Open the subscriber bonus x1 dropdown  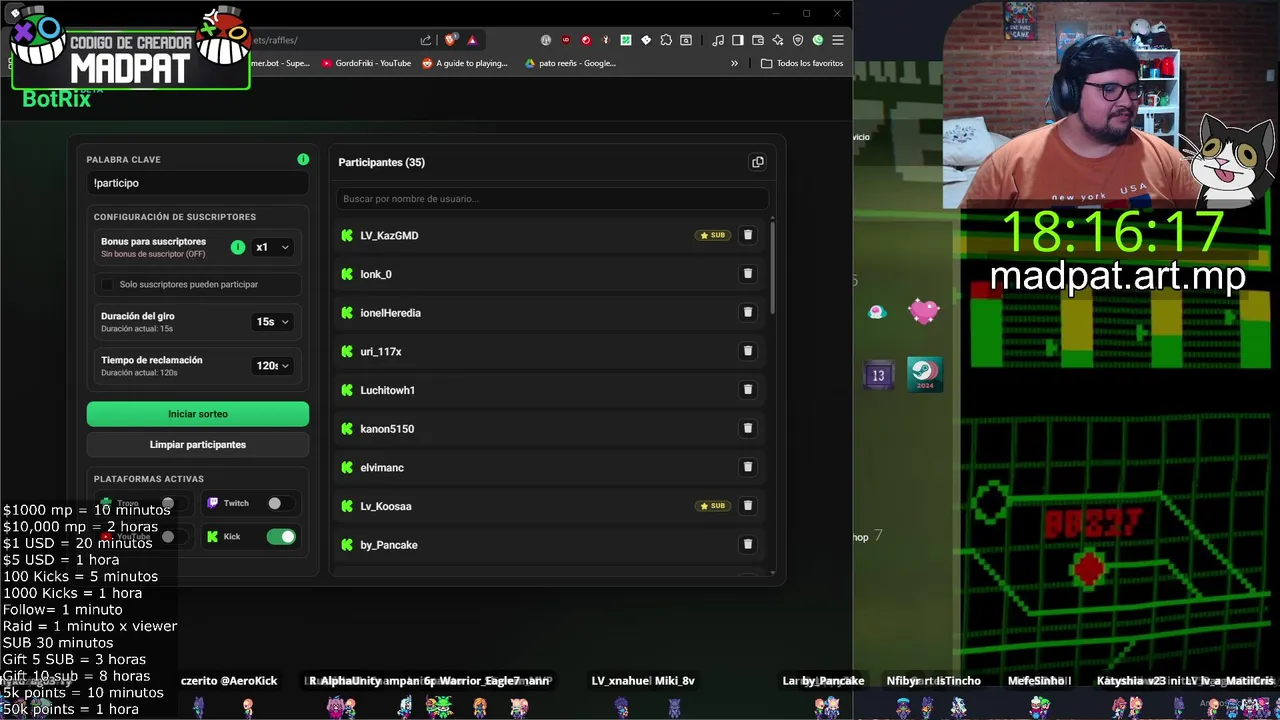point(272,247)
